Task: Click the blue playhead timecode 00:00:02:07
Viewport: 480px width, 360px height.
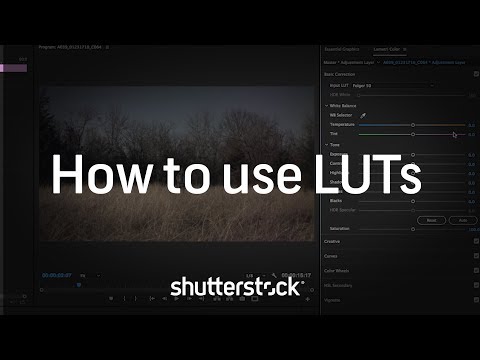Action: pos(57,275)
